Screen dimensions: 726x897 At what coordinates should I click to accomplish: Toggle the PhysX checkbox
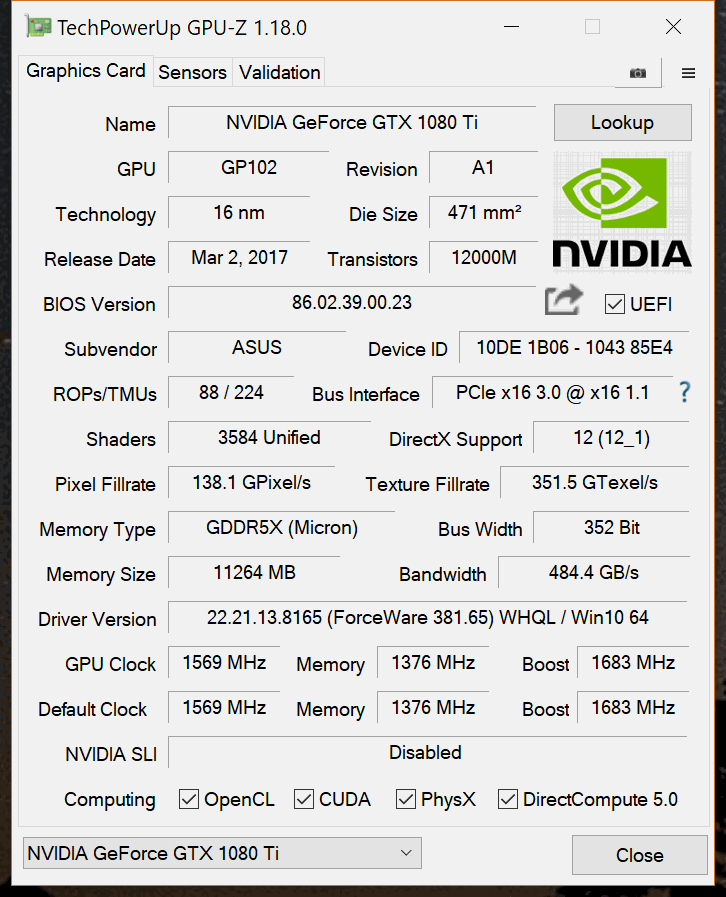tap(406, 799)
